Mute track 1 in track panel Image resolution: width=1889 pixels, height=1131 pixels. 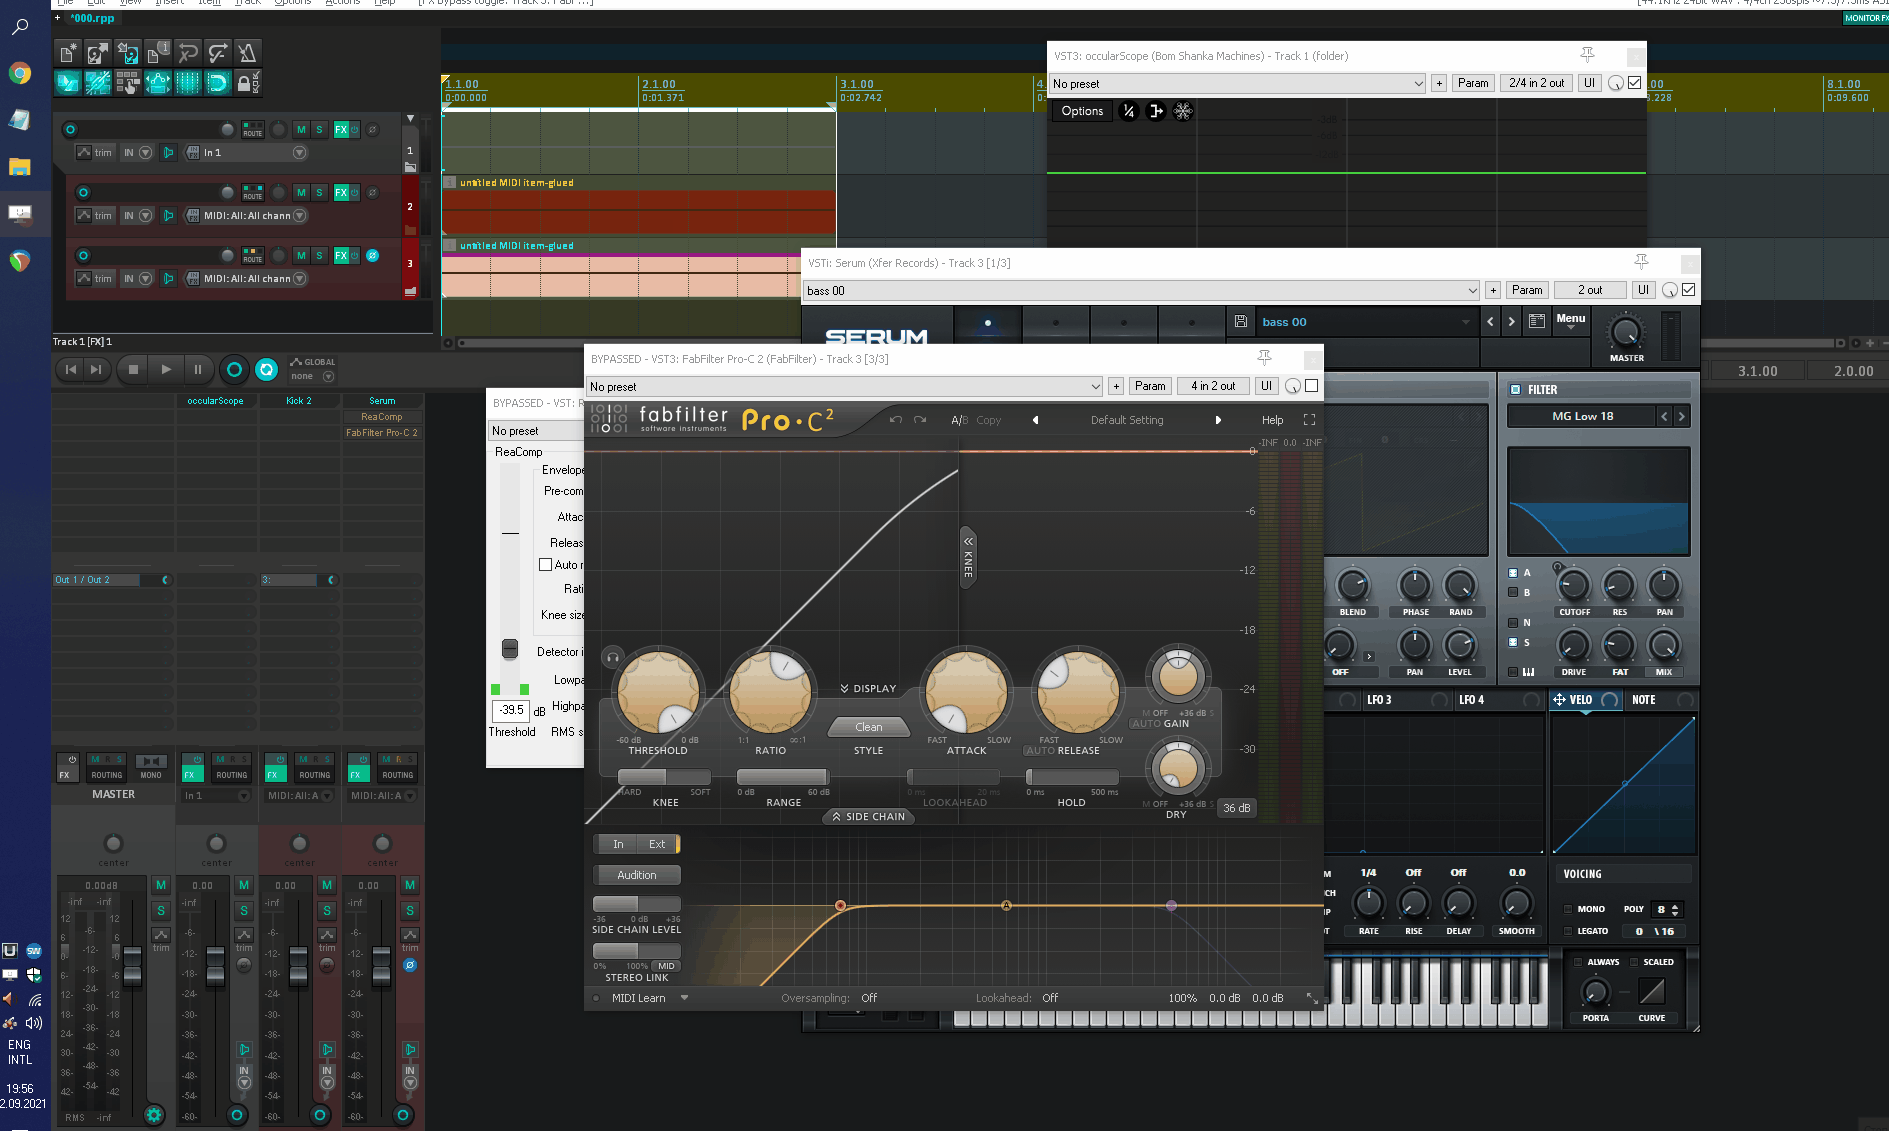click(301, 130)
